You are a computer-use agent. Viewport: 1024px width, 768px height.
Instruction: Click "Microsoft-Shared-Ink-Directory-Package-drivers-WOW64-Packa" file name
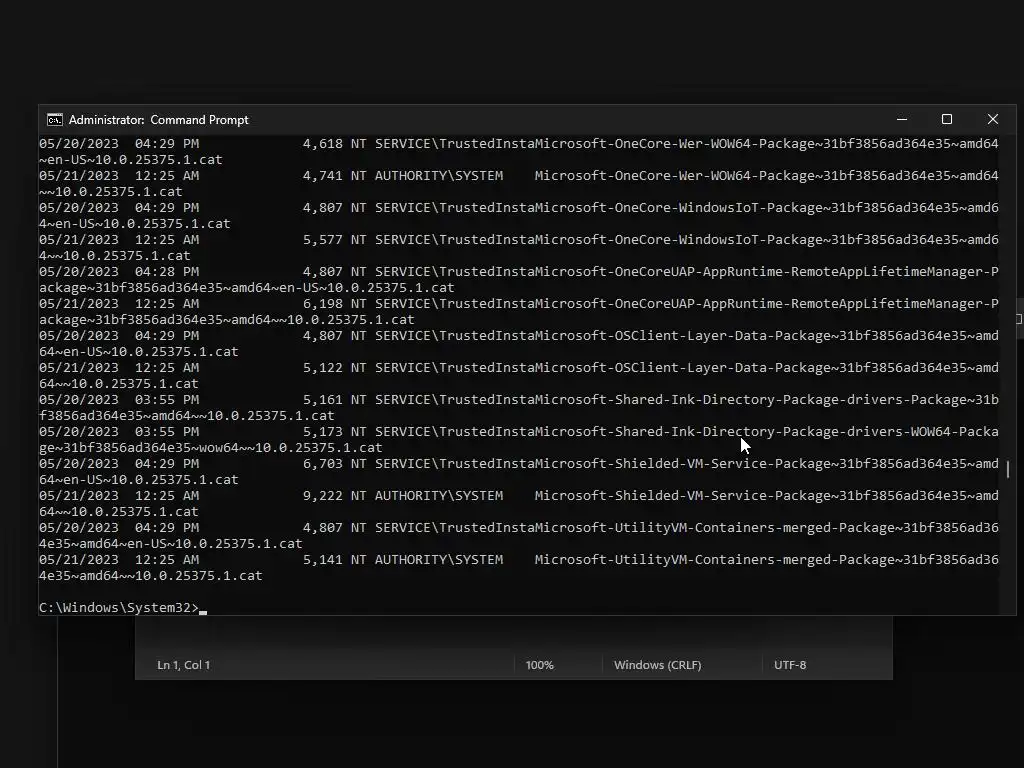point(767,432)
